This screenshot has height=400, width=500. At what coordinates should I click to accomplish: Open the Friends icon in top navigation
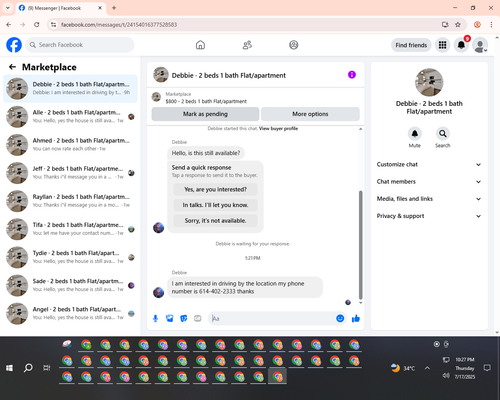point(247,45)
